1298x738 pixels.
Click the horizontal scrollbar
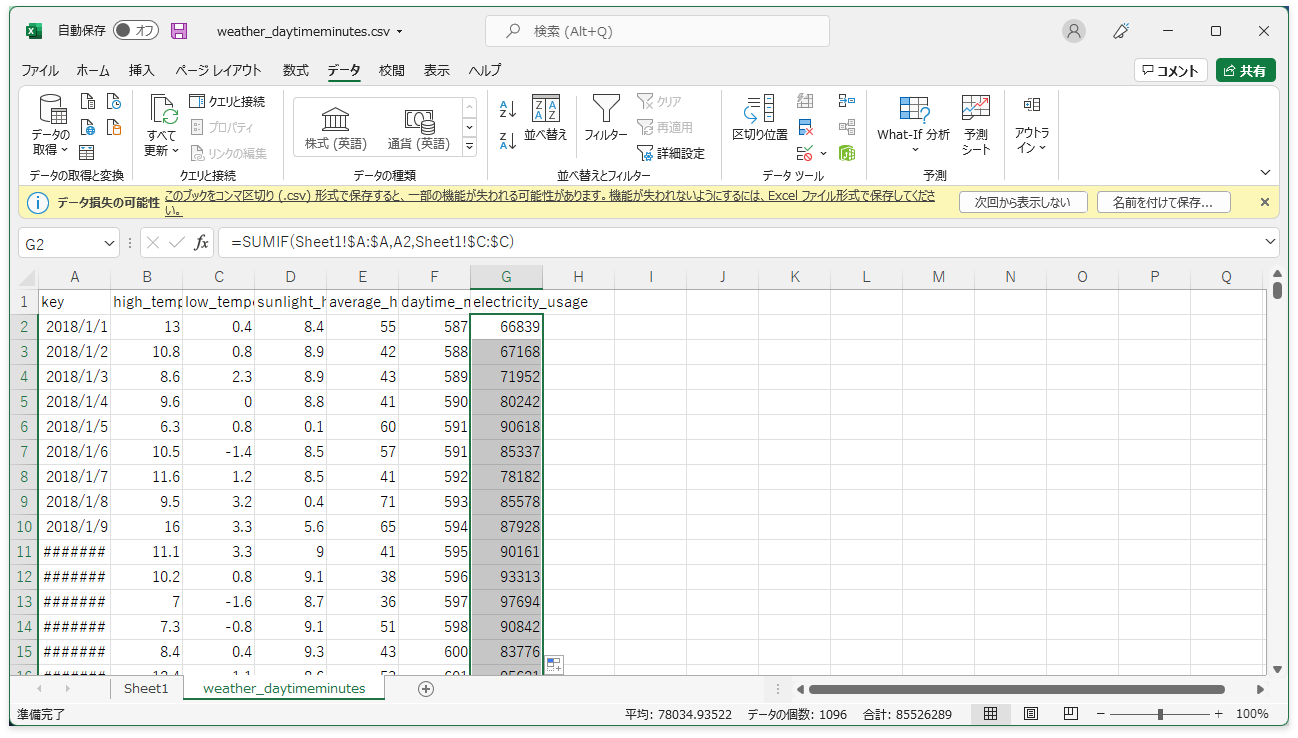tap(1017, 689)
